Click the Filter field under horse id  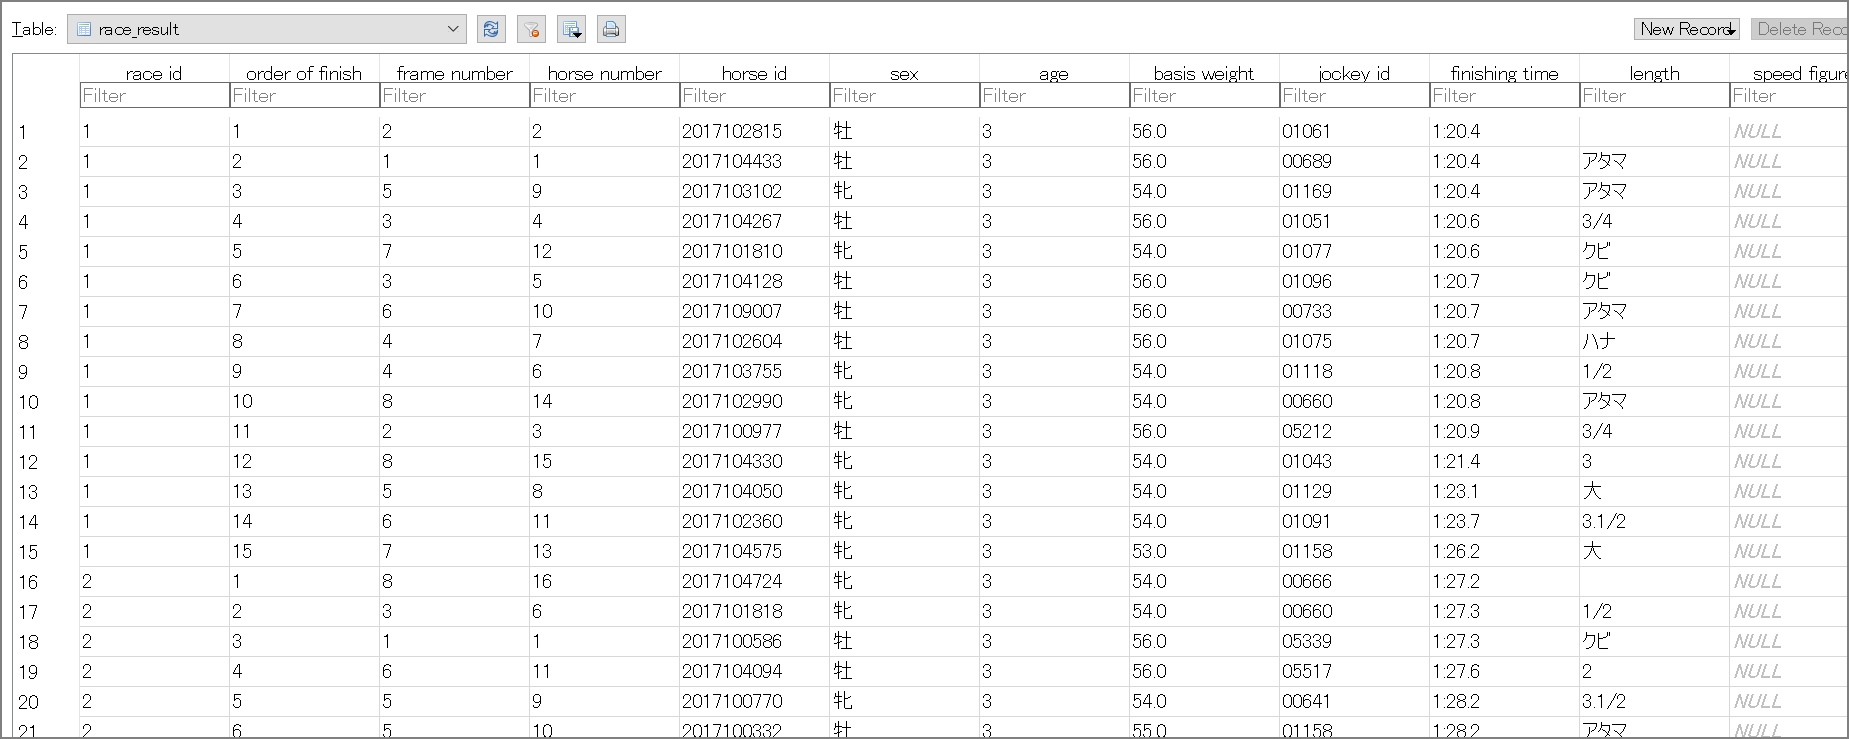754,96
